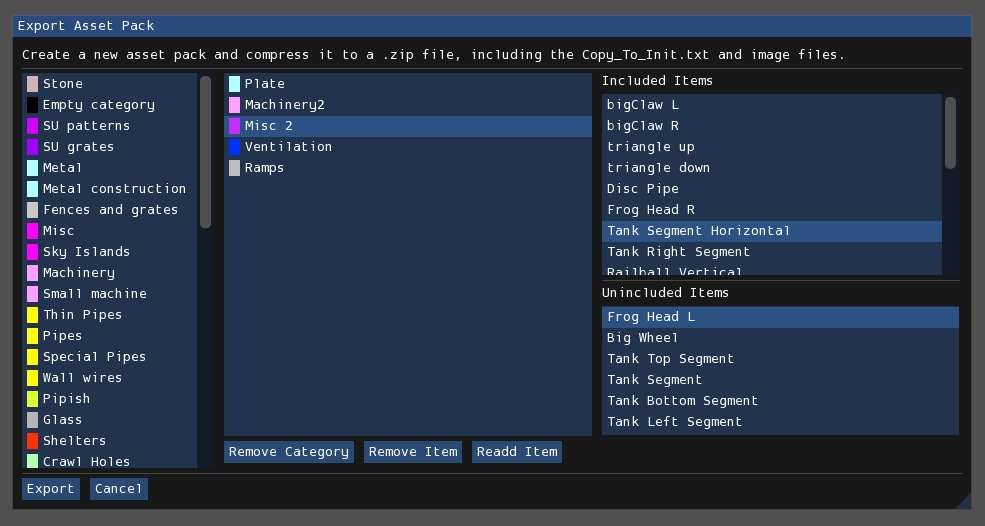
Task: Select Big Wheel in Unincluded Items
Action: [x=780, y=338]
